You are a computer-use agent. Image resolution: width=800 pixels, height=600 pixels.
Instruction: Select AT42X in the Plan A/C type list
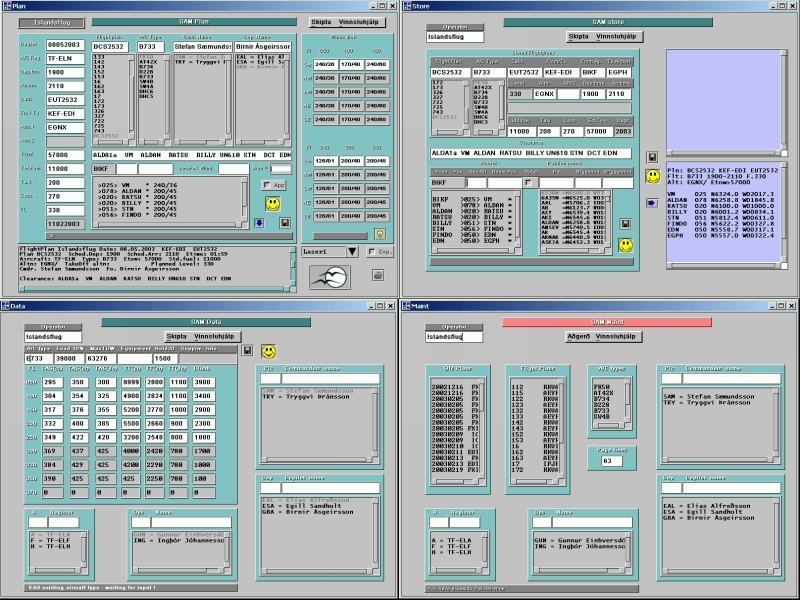[148, 63]
